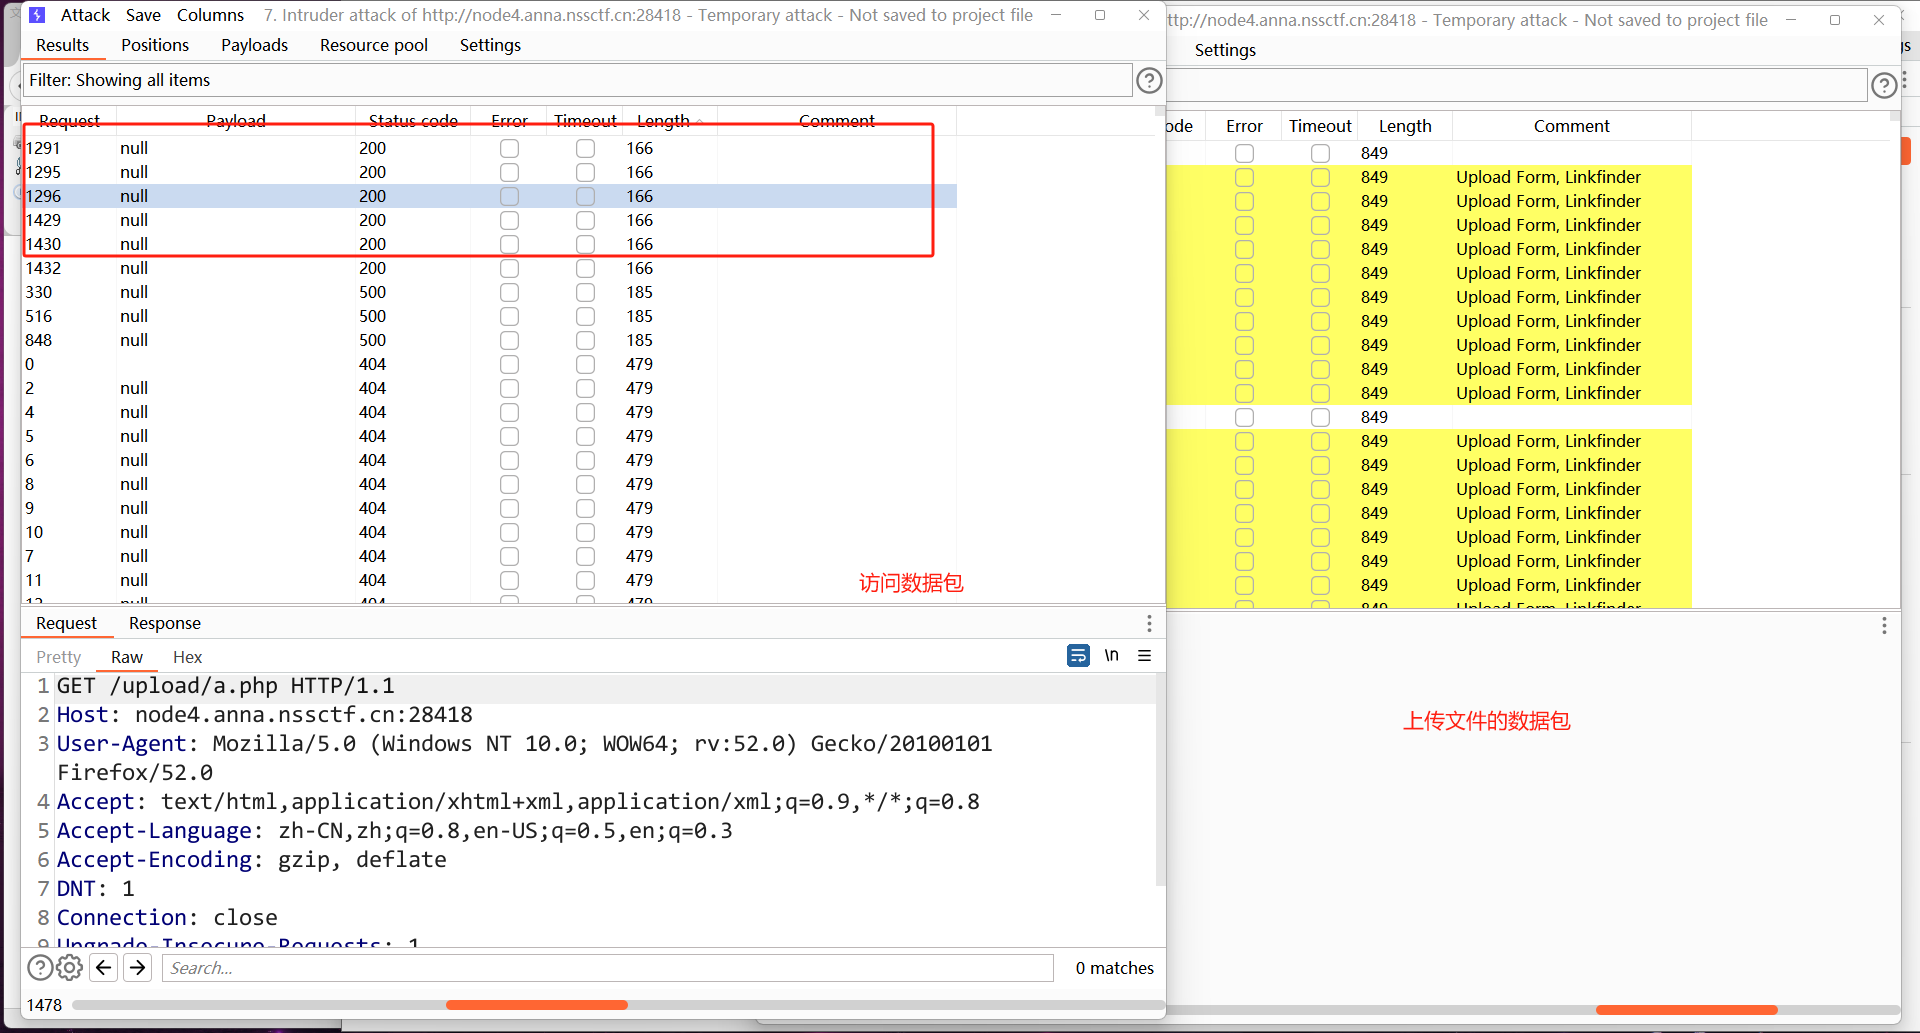Switch to Pretty view
The width and height of the screenshot is (1920, 1033).
pyautogui.click(x=58, y=657)
